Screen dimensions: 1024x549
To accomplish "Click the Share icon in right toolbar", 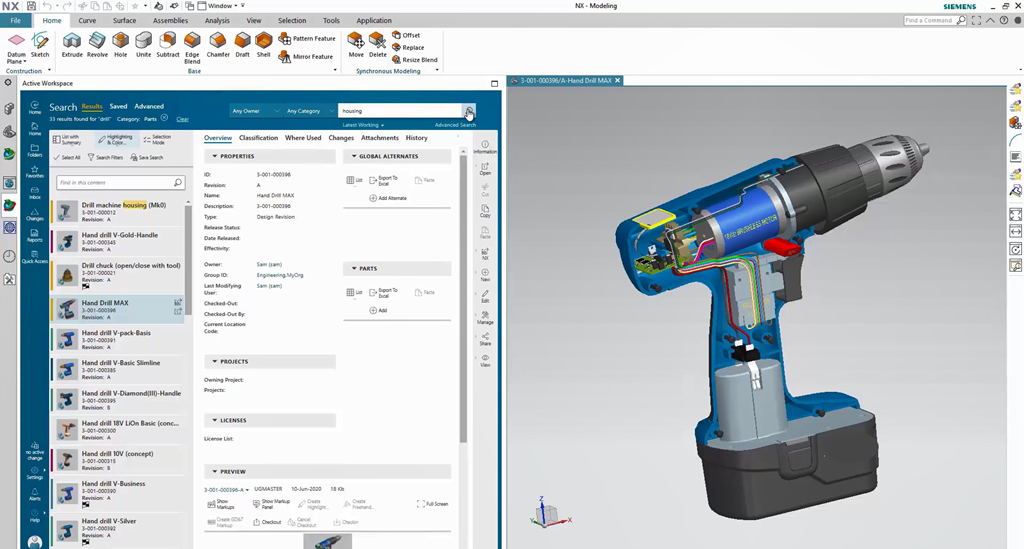I will click(x=485, y=337).
